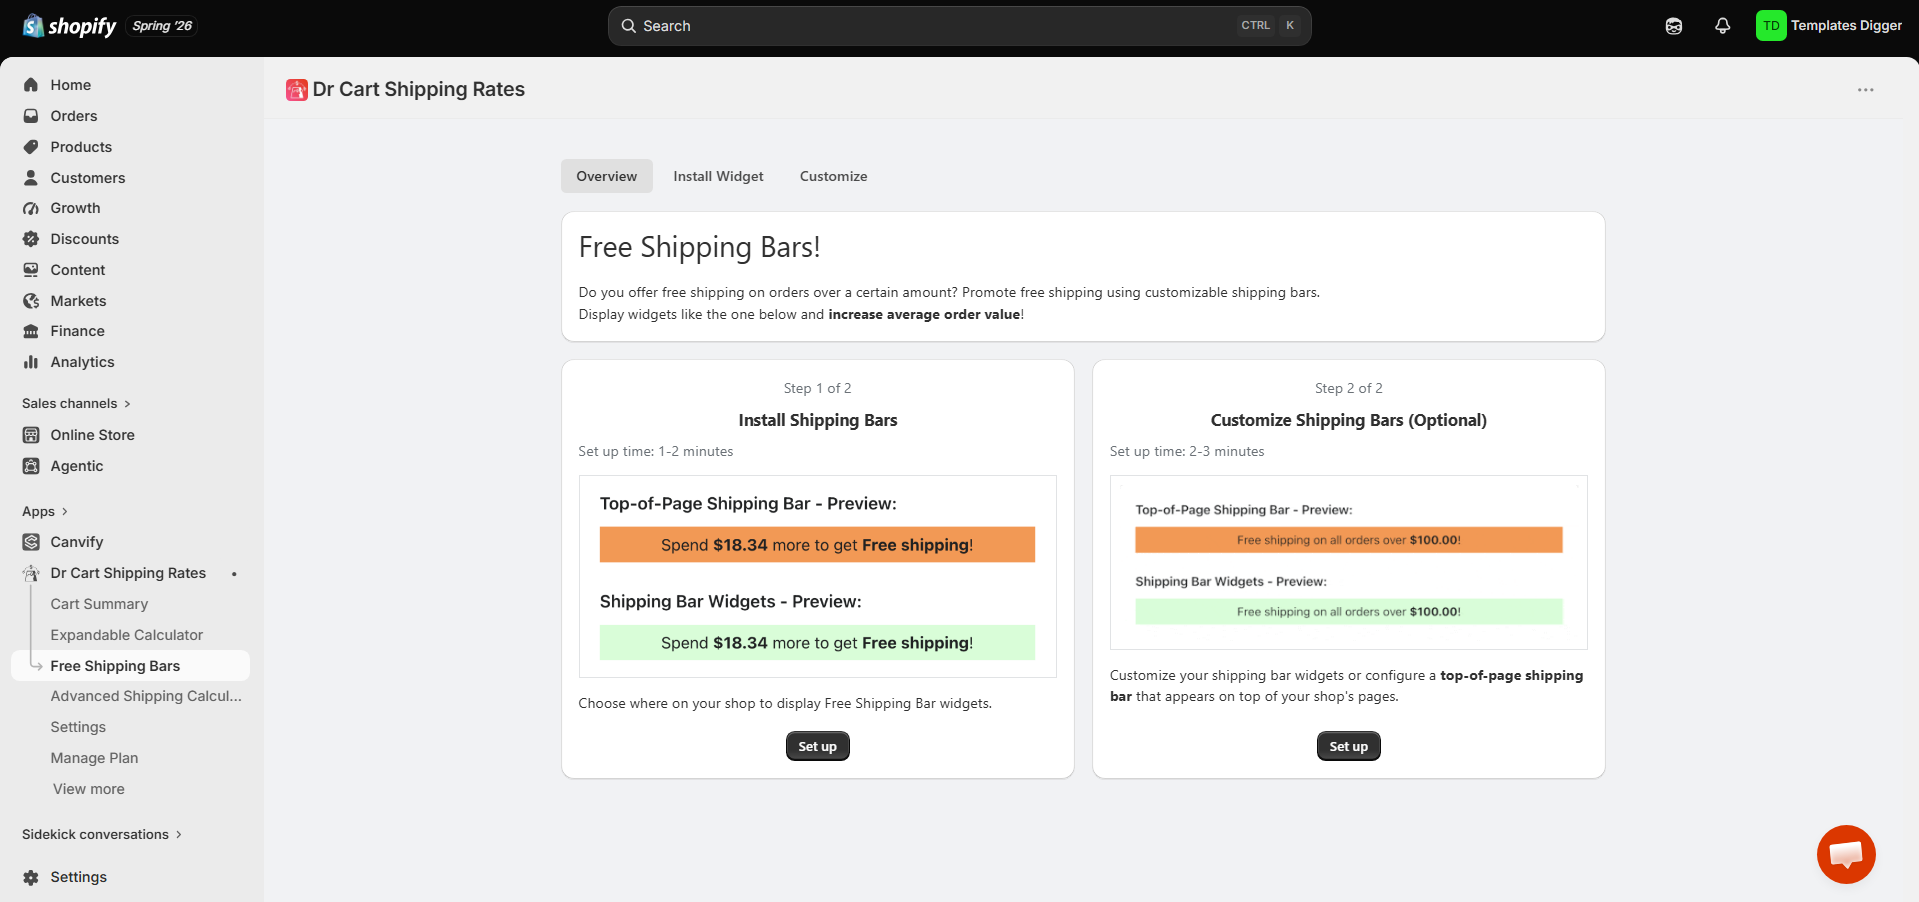
Task: Switch to the Install Widget tab
Action: tap(718, 176)
